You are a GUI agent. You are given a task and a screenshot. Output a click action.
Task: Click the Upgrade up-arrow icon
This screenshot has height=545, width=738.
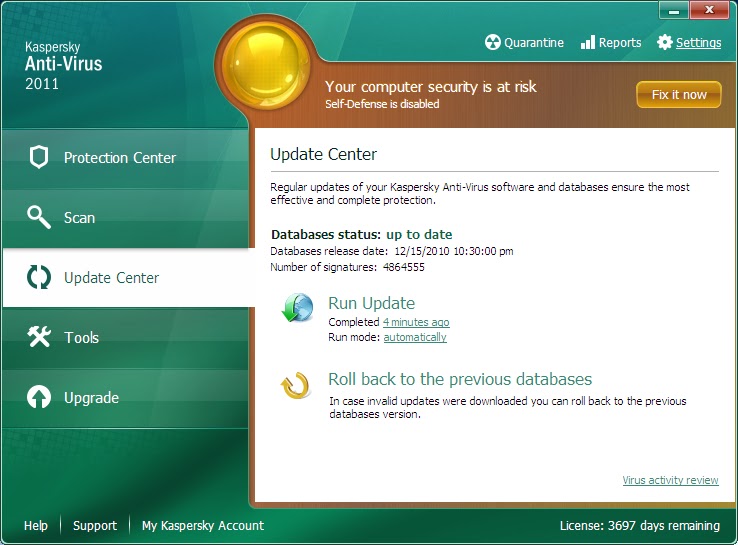pos(39,397)
